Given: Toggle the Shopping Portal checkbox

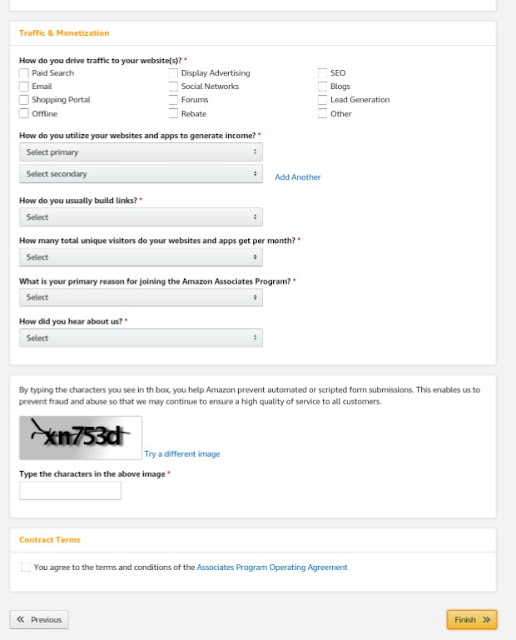Looking at the screenshot, I should pos(24,100).
